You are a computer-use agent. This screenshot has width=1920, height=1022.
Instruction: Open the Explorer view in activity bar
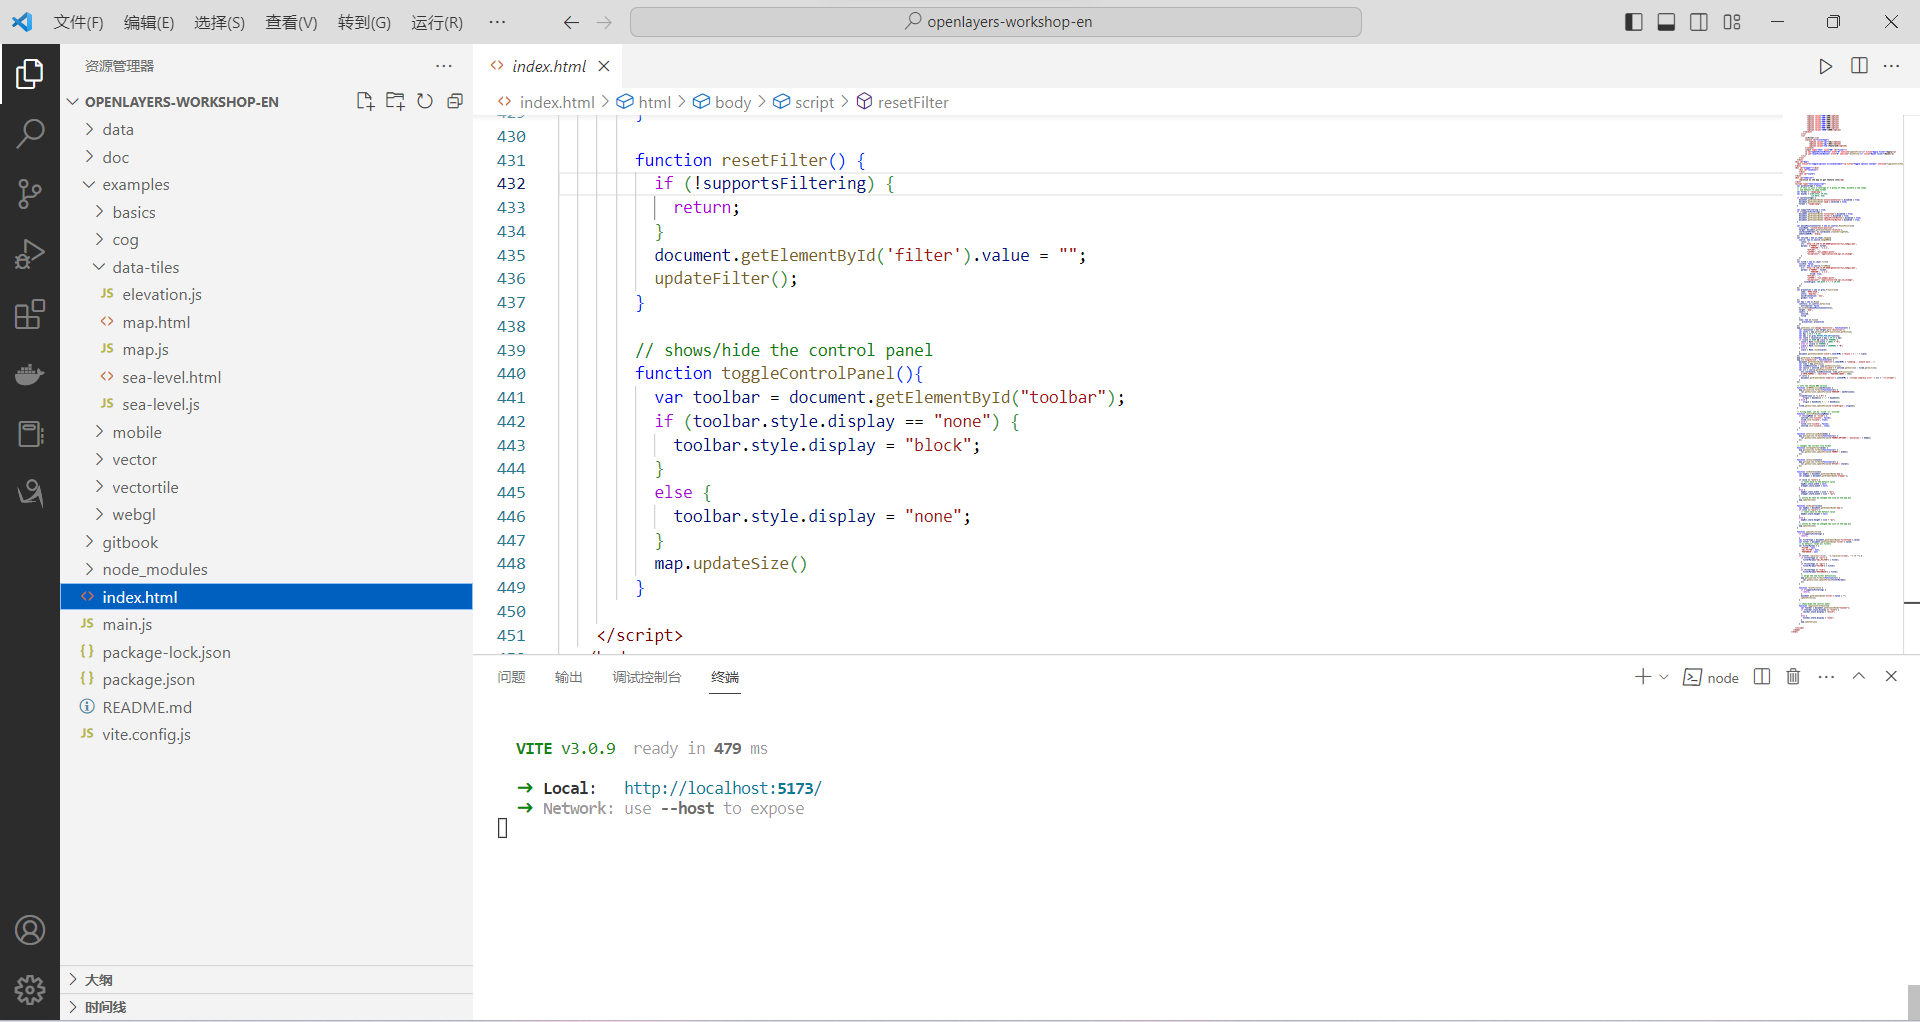coord(30,74)
